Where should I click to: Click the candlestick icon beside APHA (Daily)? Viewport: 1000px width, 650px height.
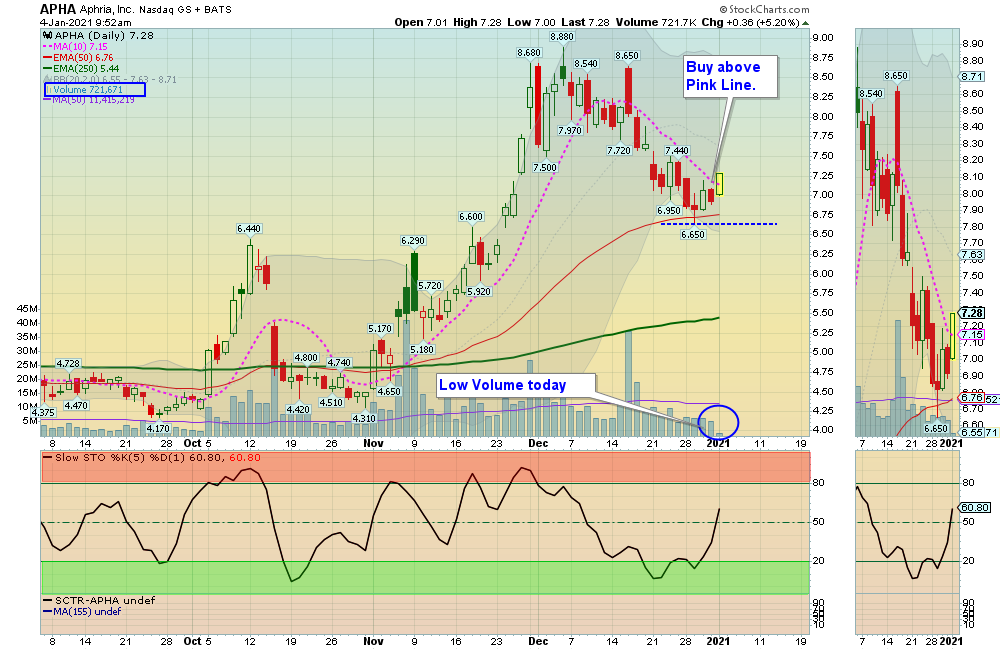[x=46, y=35]
